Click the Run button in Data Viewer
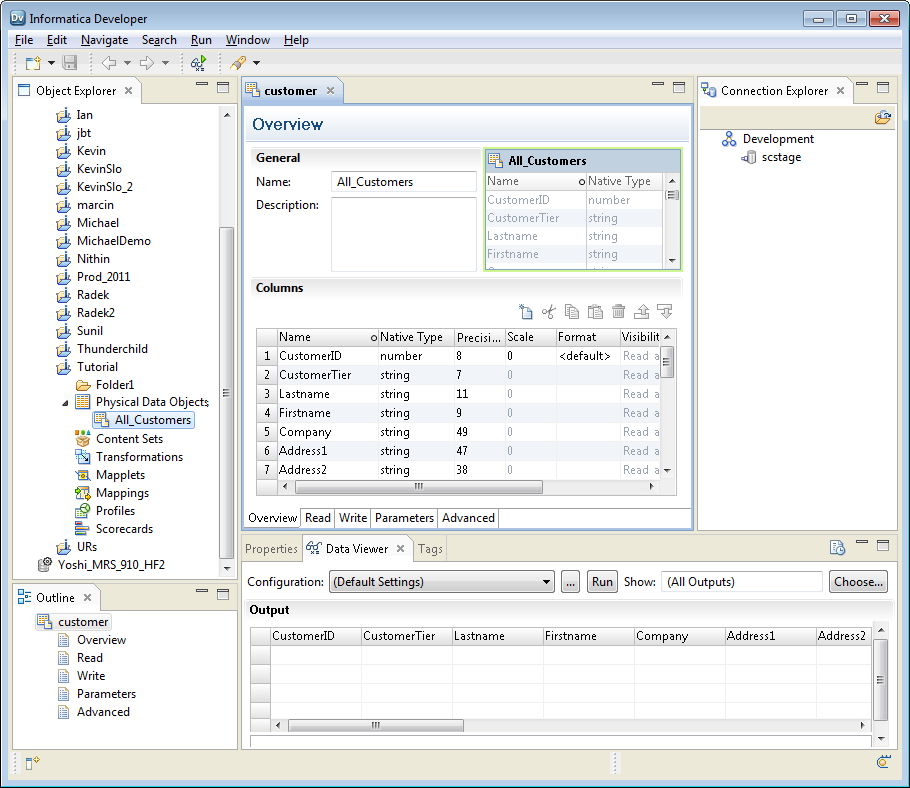Image resolution: width=910 pixels, height=788 pixels. [602, 582]
